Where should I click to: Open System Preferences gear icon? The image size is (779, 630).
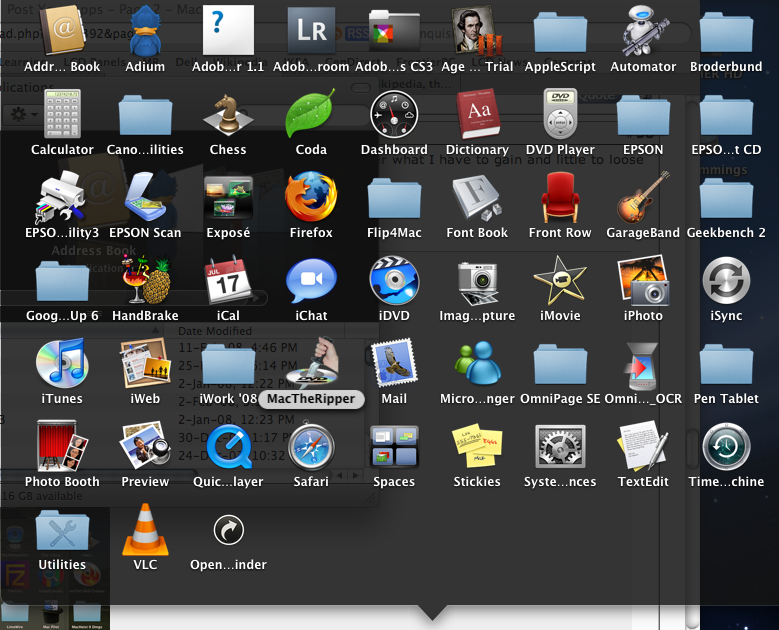560,446
